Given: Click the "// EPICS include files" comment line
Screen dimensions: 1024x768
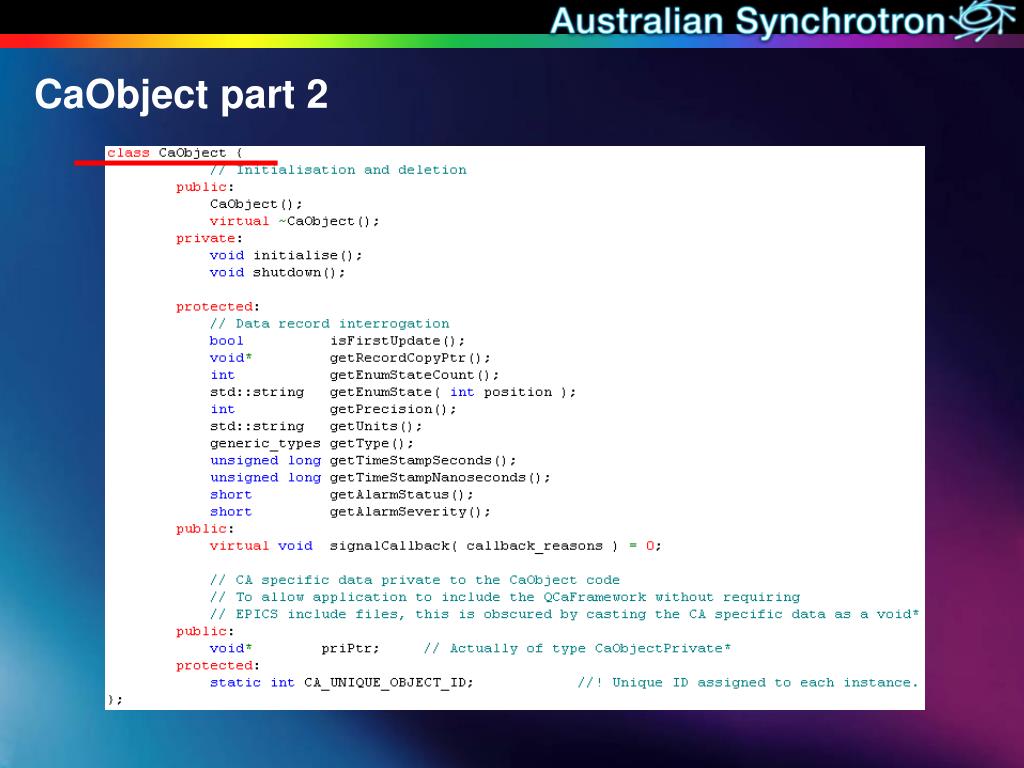Looking at the screenshot, I should (564, 615).
